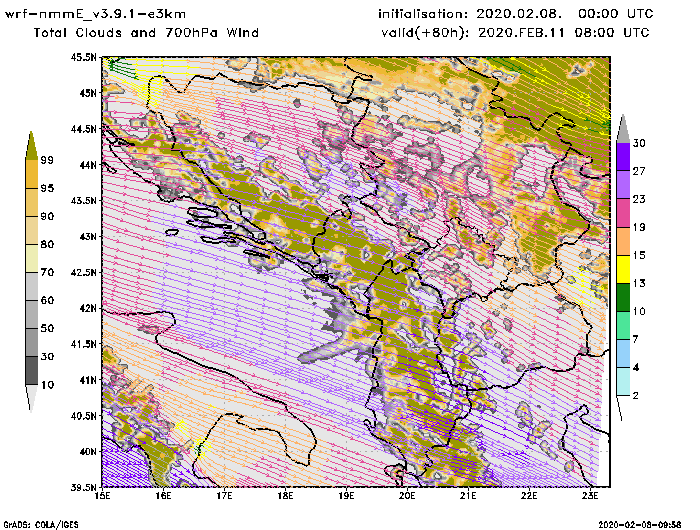Screen dimensions: 700x530
Task: Click the 27 label on wind legend
Action: point(639,171)
